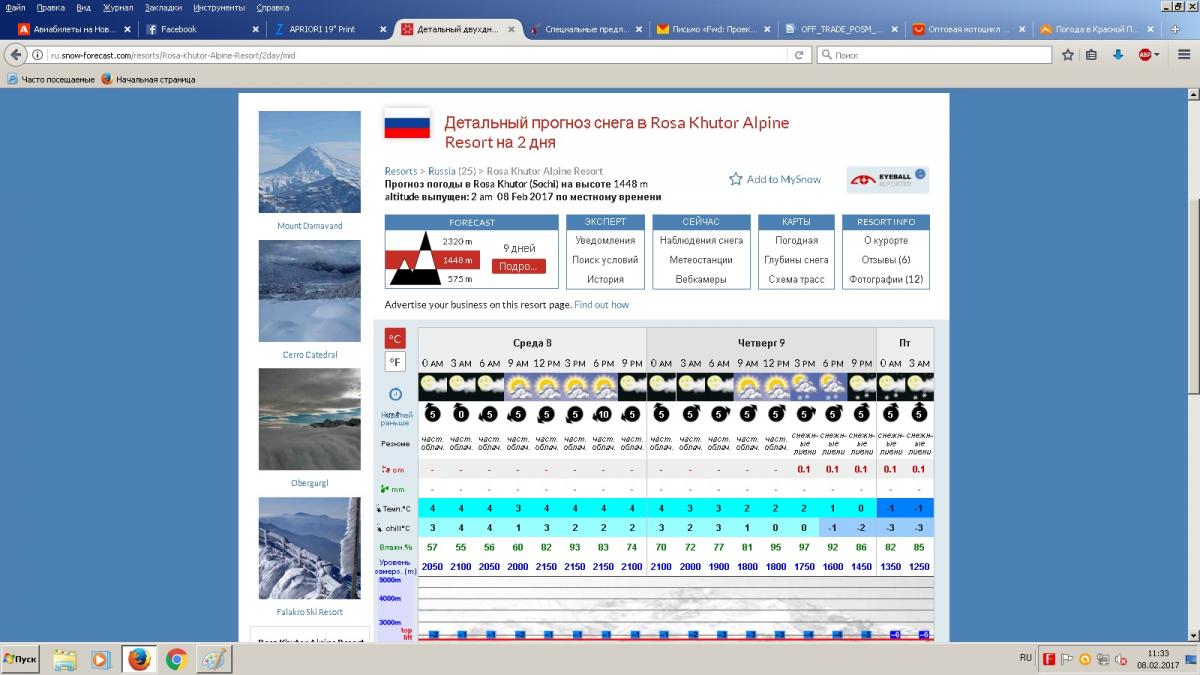1200x675 pixels.
Task: Open the Часто посещаемые bookmarks folder
Action: click(51, 79)
